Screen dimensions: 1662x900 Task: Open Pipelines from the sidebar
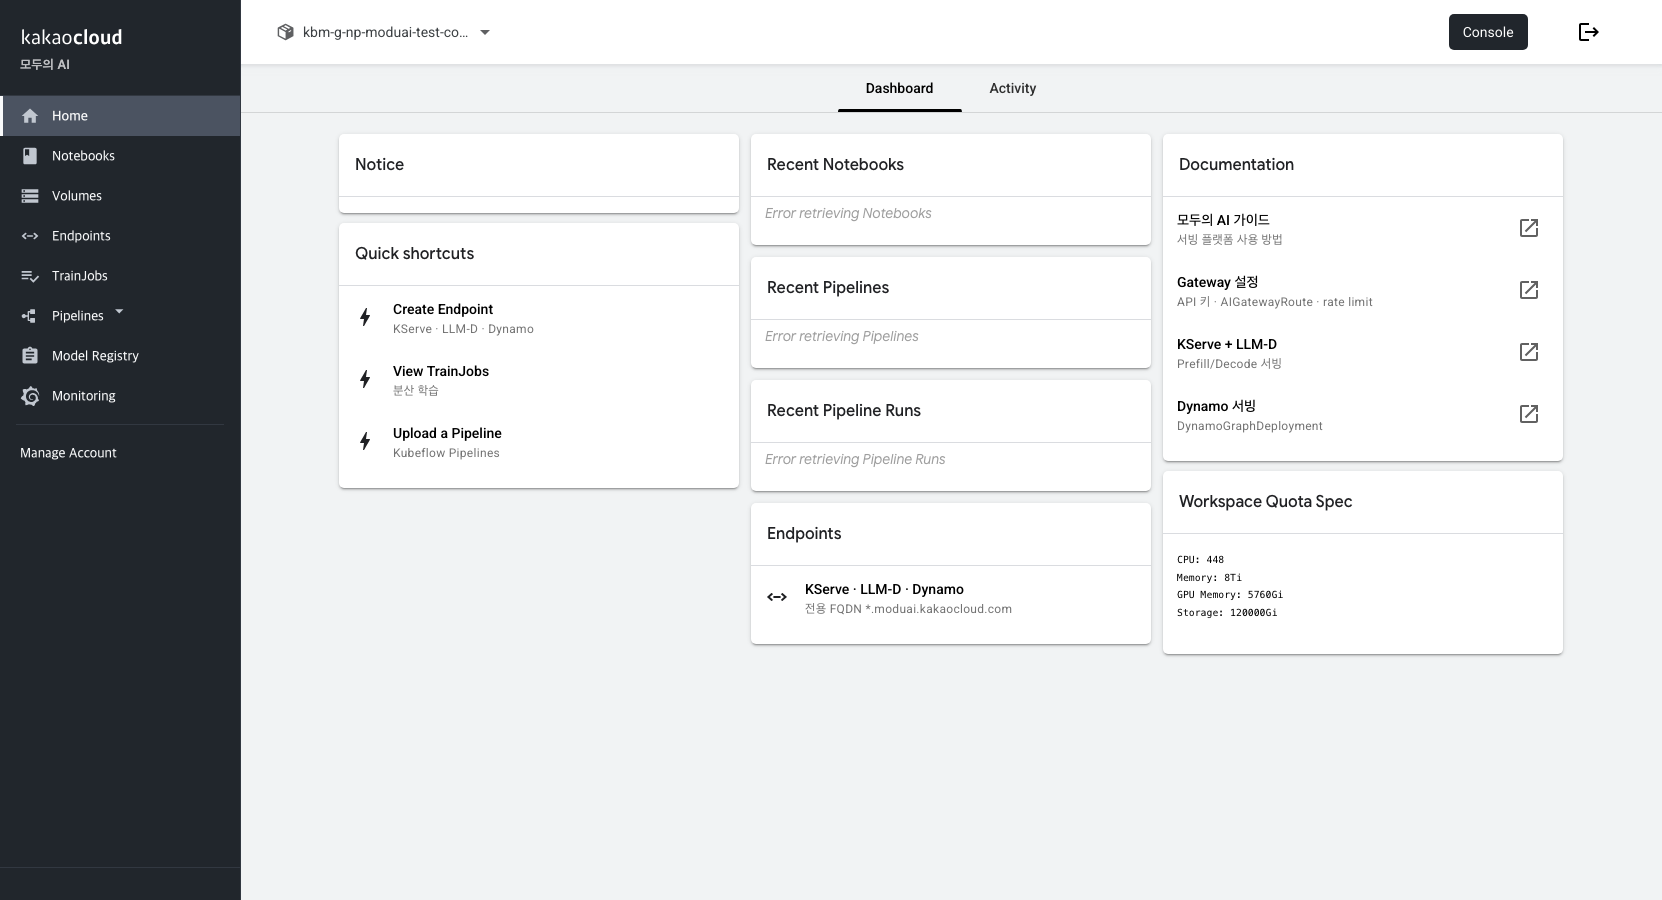coord(120,316)
